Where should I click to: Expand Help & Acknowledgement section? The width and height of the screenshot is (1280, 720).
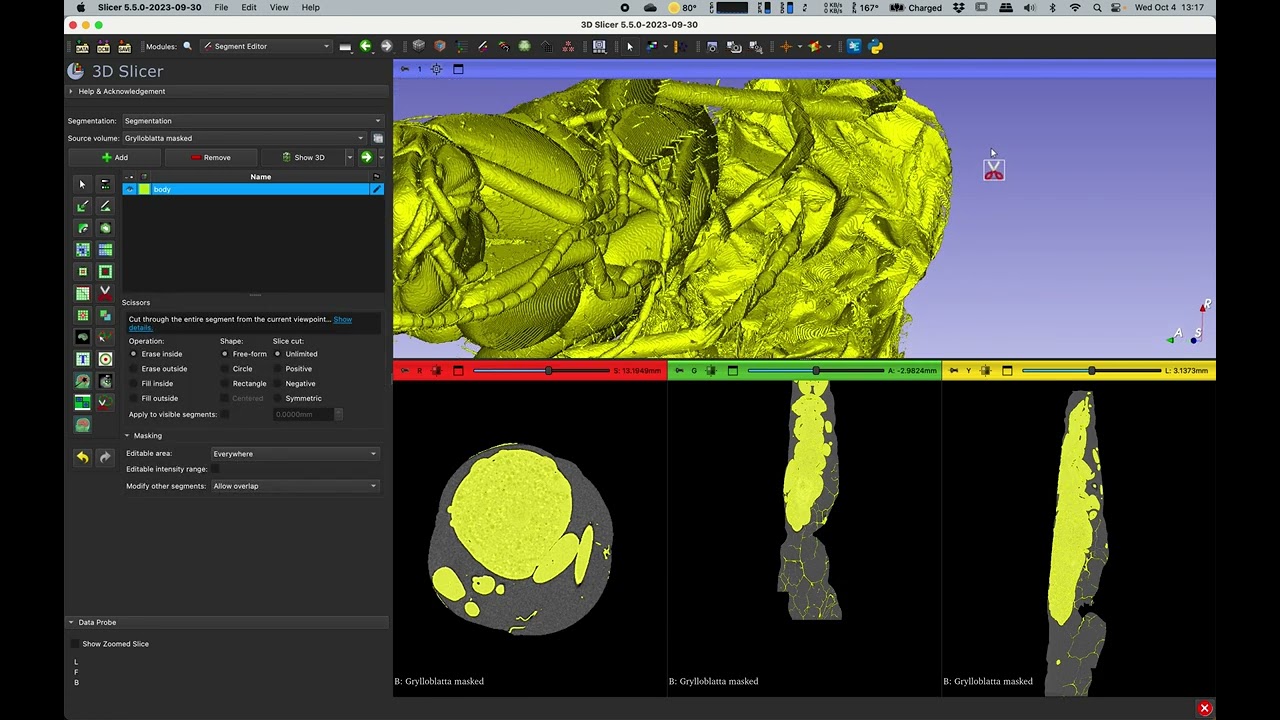pos(71,91)
